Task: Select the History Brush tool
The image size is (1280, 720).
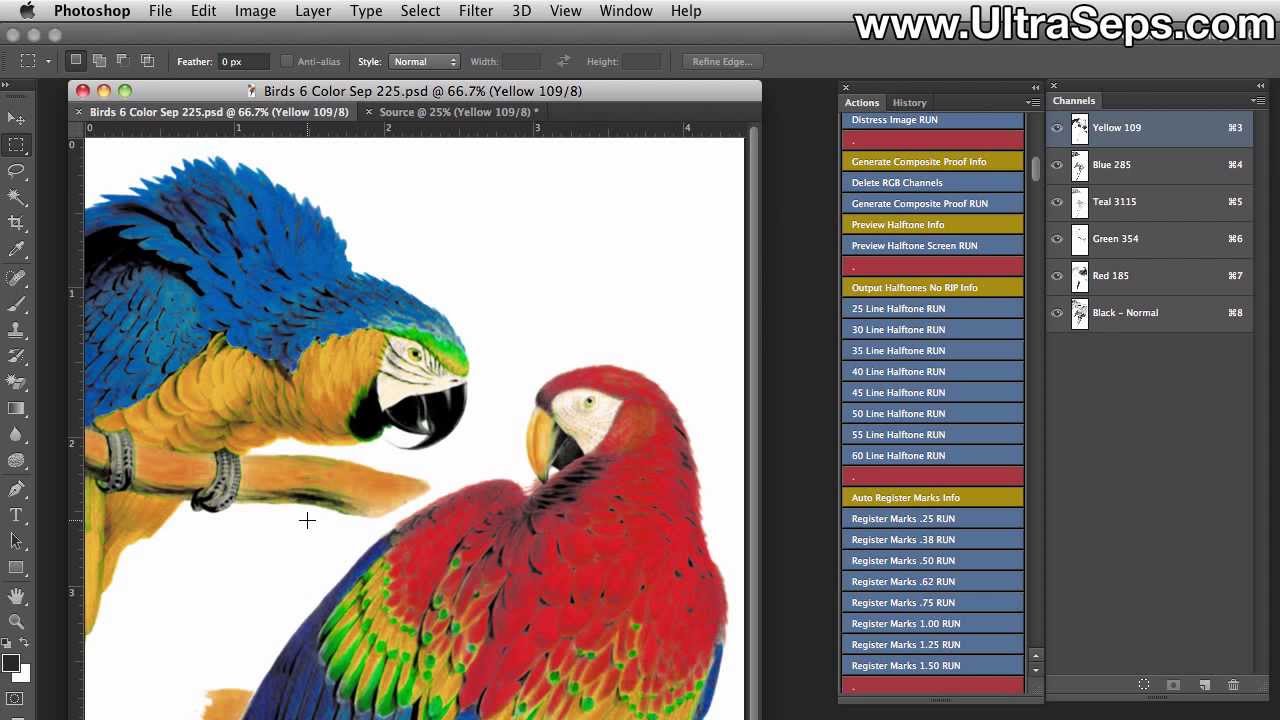Action: (16, 356)
